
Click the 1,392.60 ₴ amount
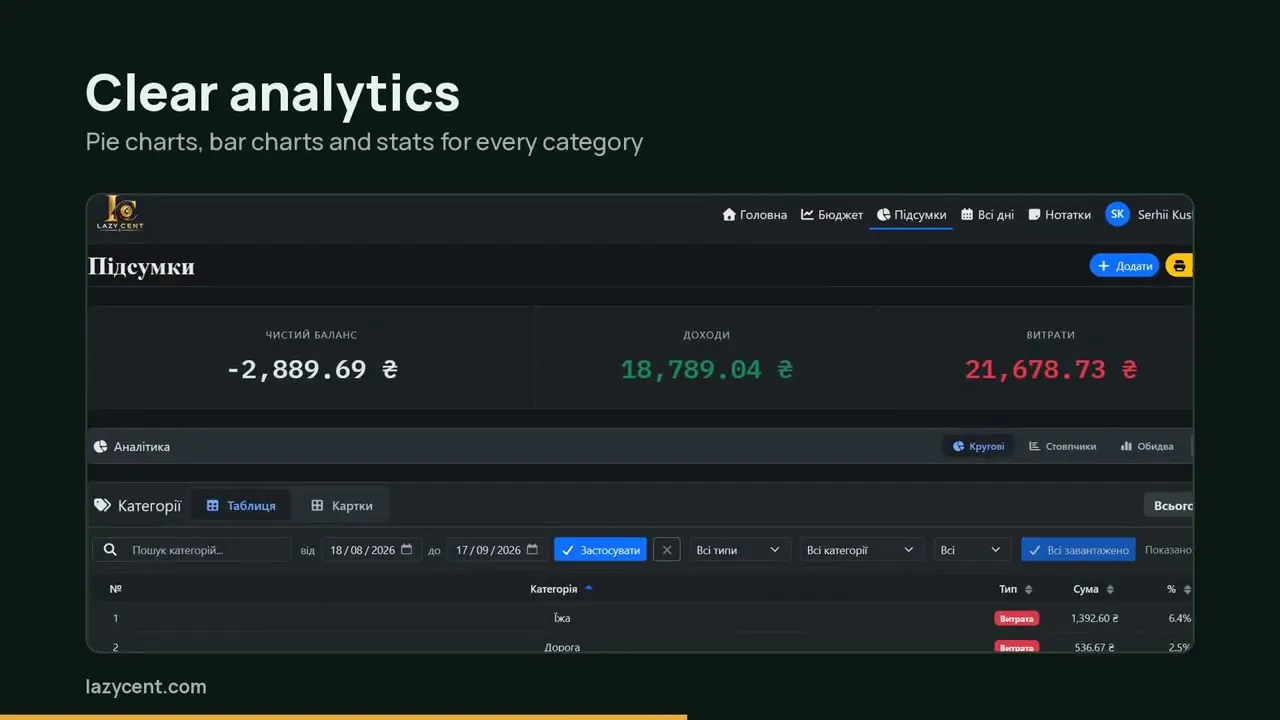pos(1095,618)
